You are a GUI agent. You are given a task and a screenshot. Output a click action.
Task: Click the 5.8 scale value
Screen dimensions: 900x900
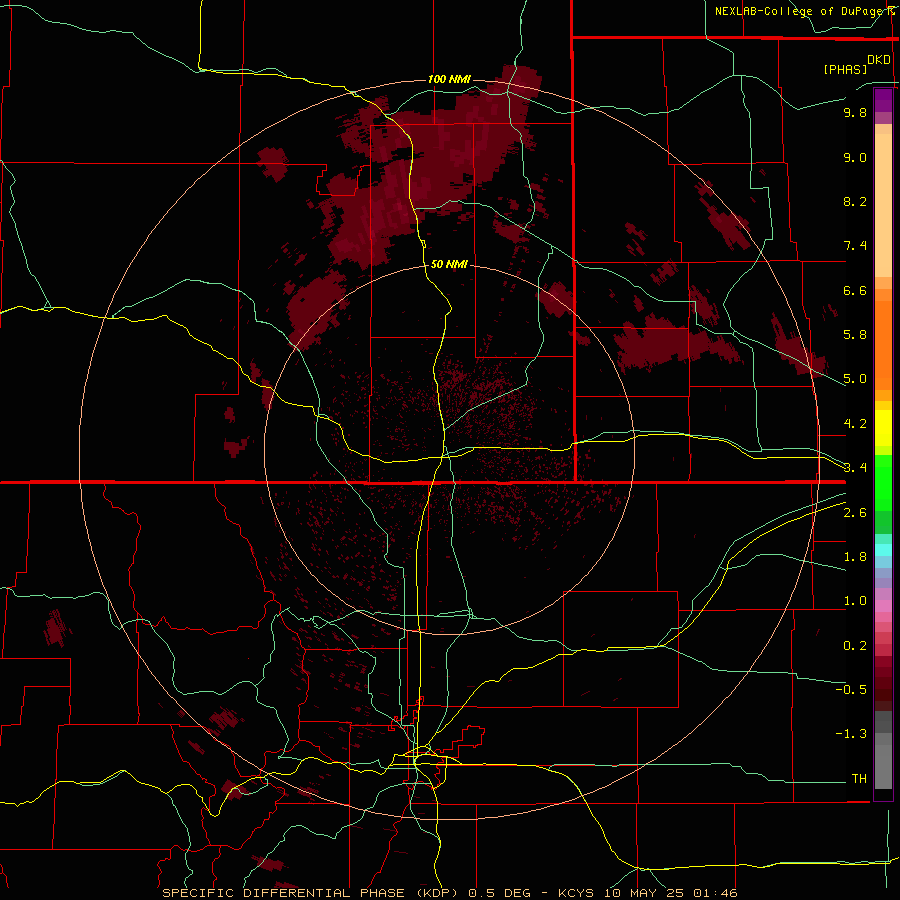pos(855,335)
